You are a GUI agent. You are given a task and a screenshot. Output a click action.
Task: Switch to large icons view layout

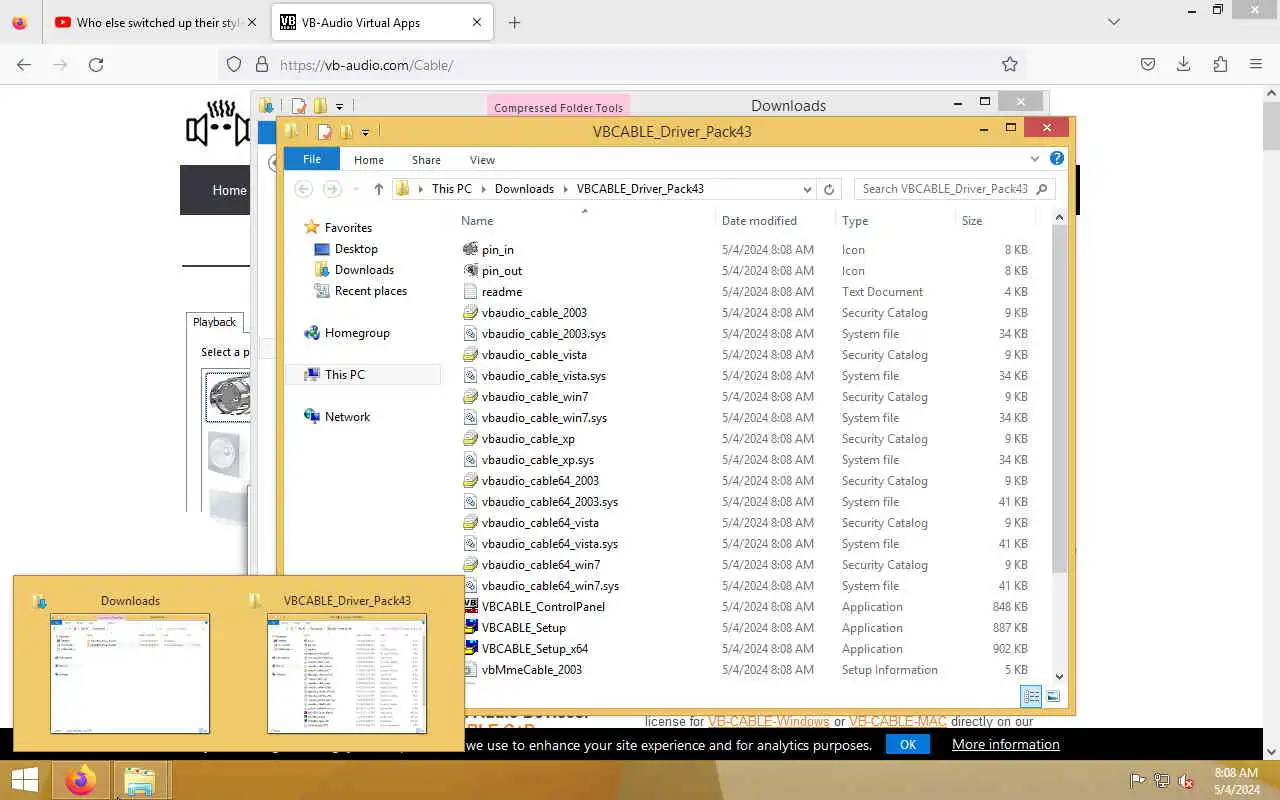(1053, 696)
